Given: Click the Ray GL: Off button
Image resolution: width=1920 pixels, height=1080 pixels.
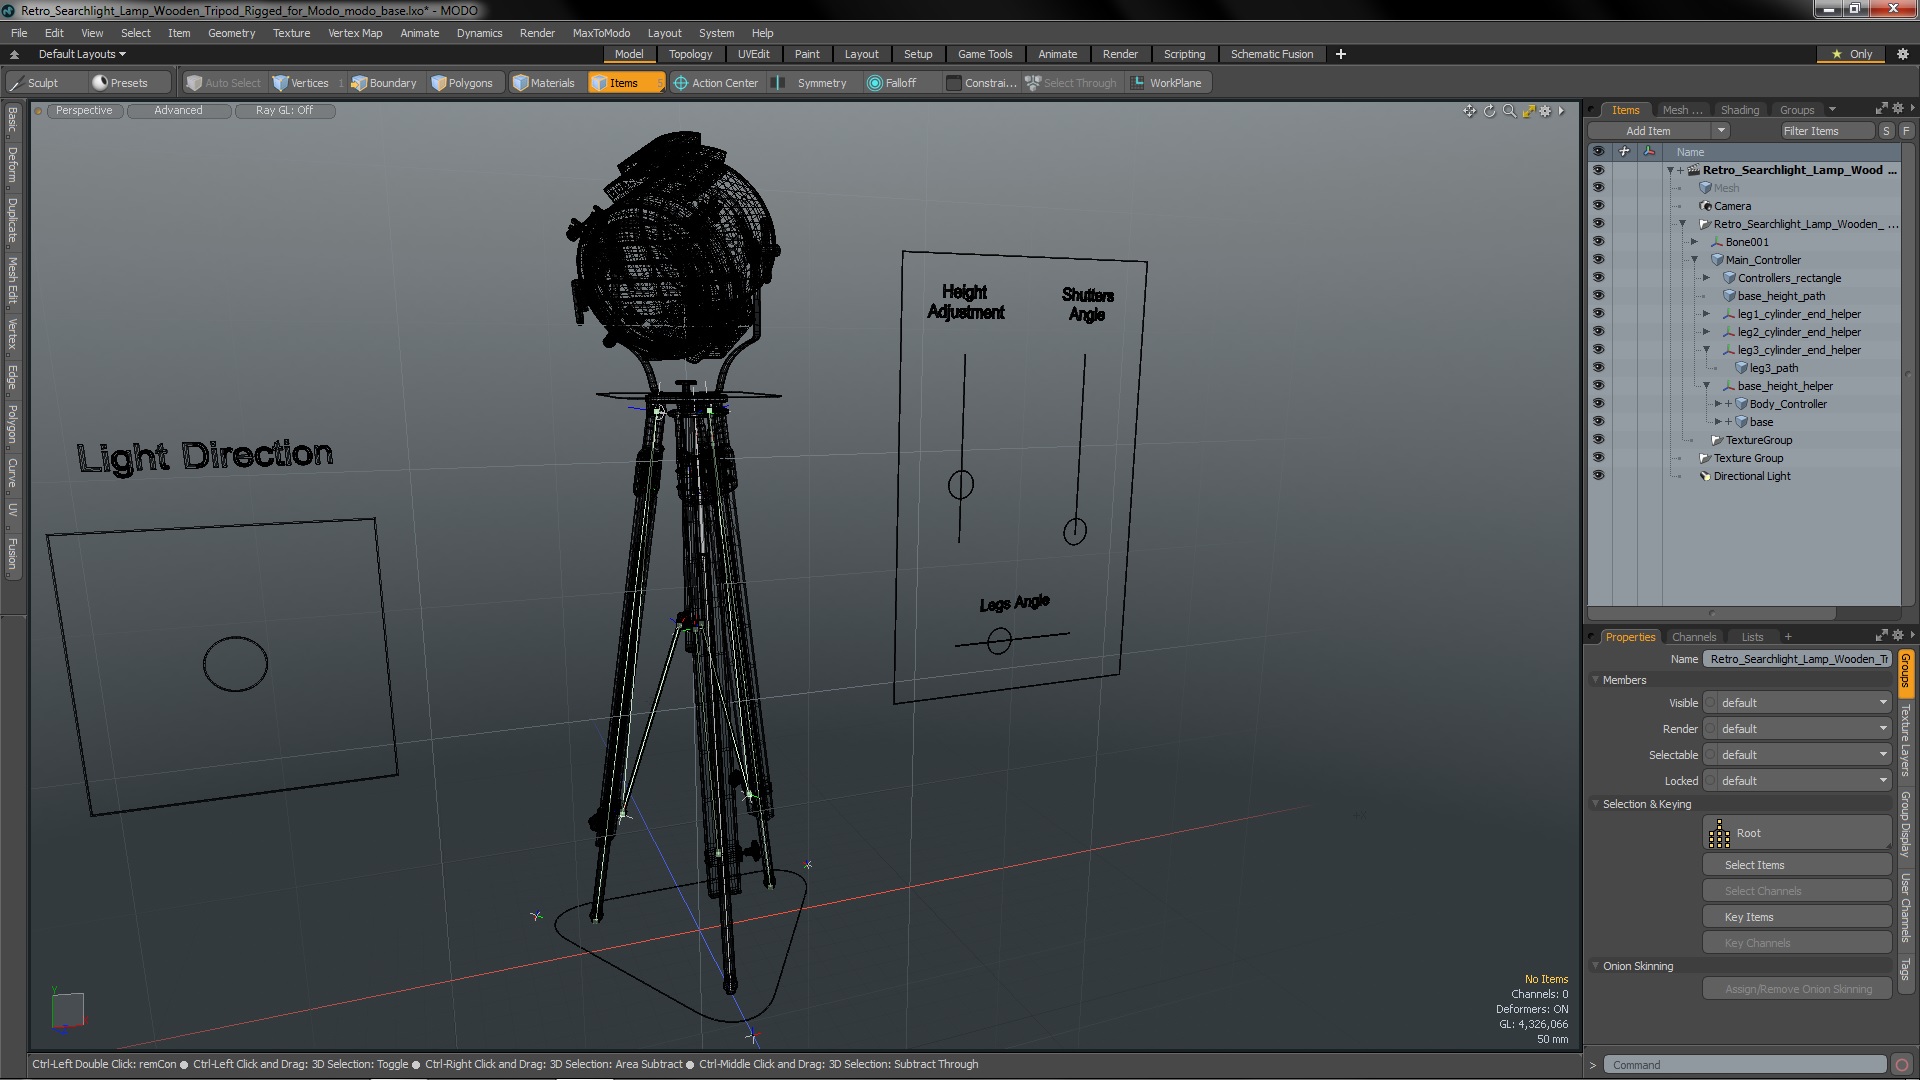Looking at the screenshot, I should [x=284, y=111].
